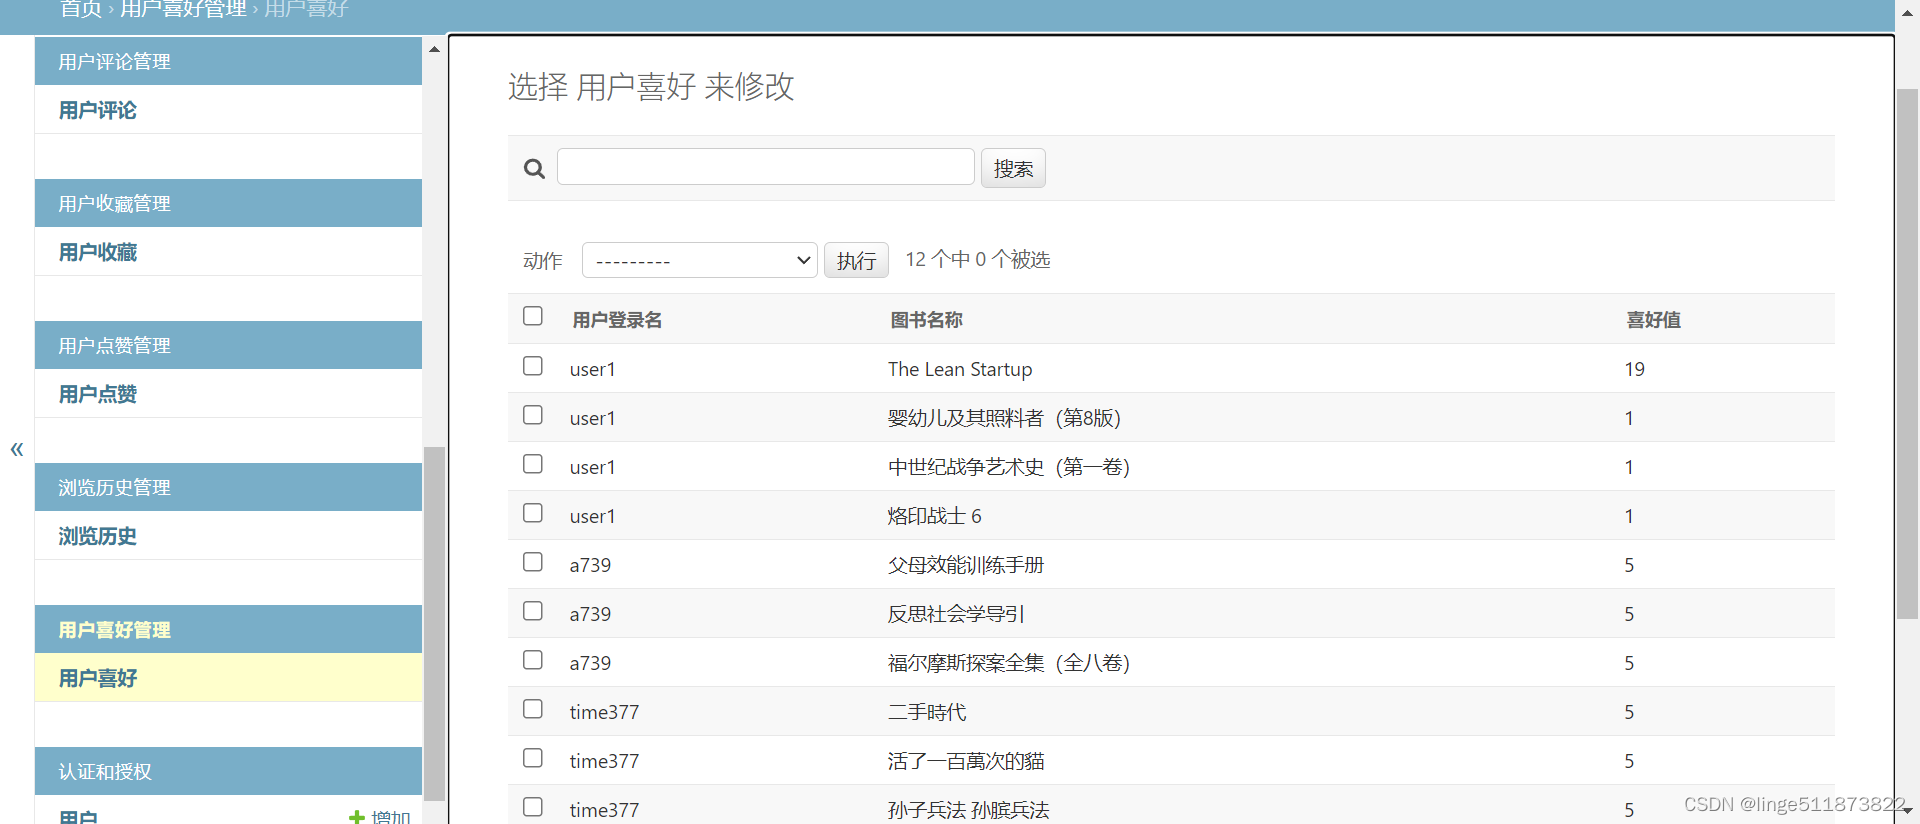Image resolution: width=1920 pixels, height=824 pixels.
Task: Check the row for 反思社会学导引
Action: point(533,611)
